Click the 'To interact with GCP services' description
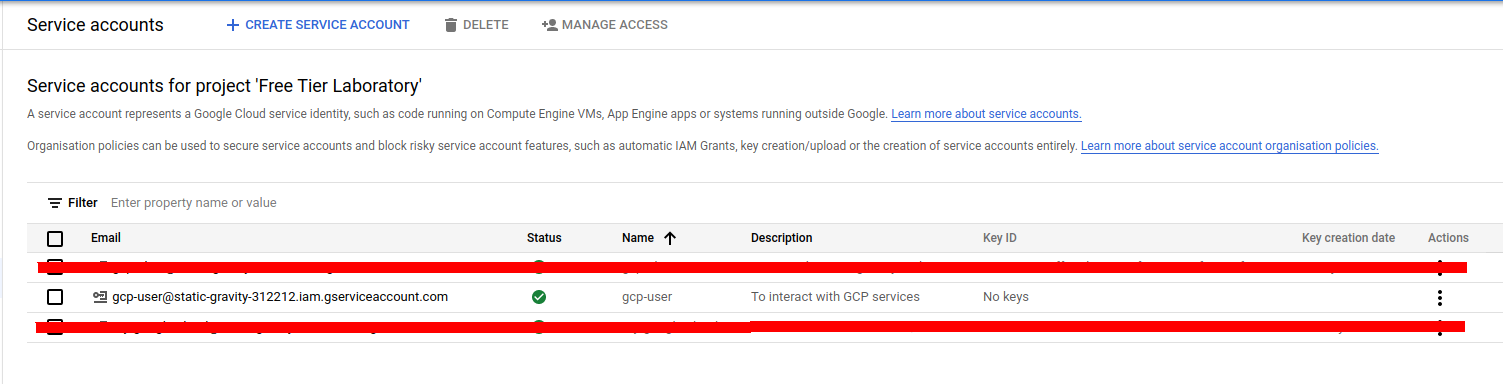 pos(835,297)
